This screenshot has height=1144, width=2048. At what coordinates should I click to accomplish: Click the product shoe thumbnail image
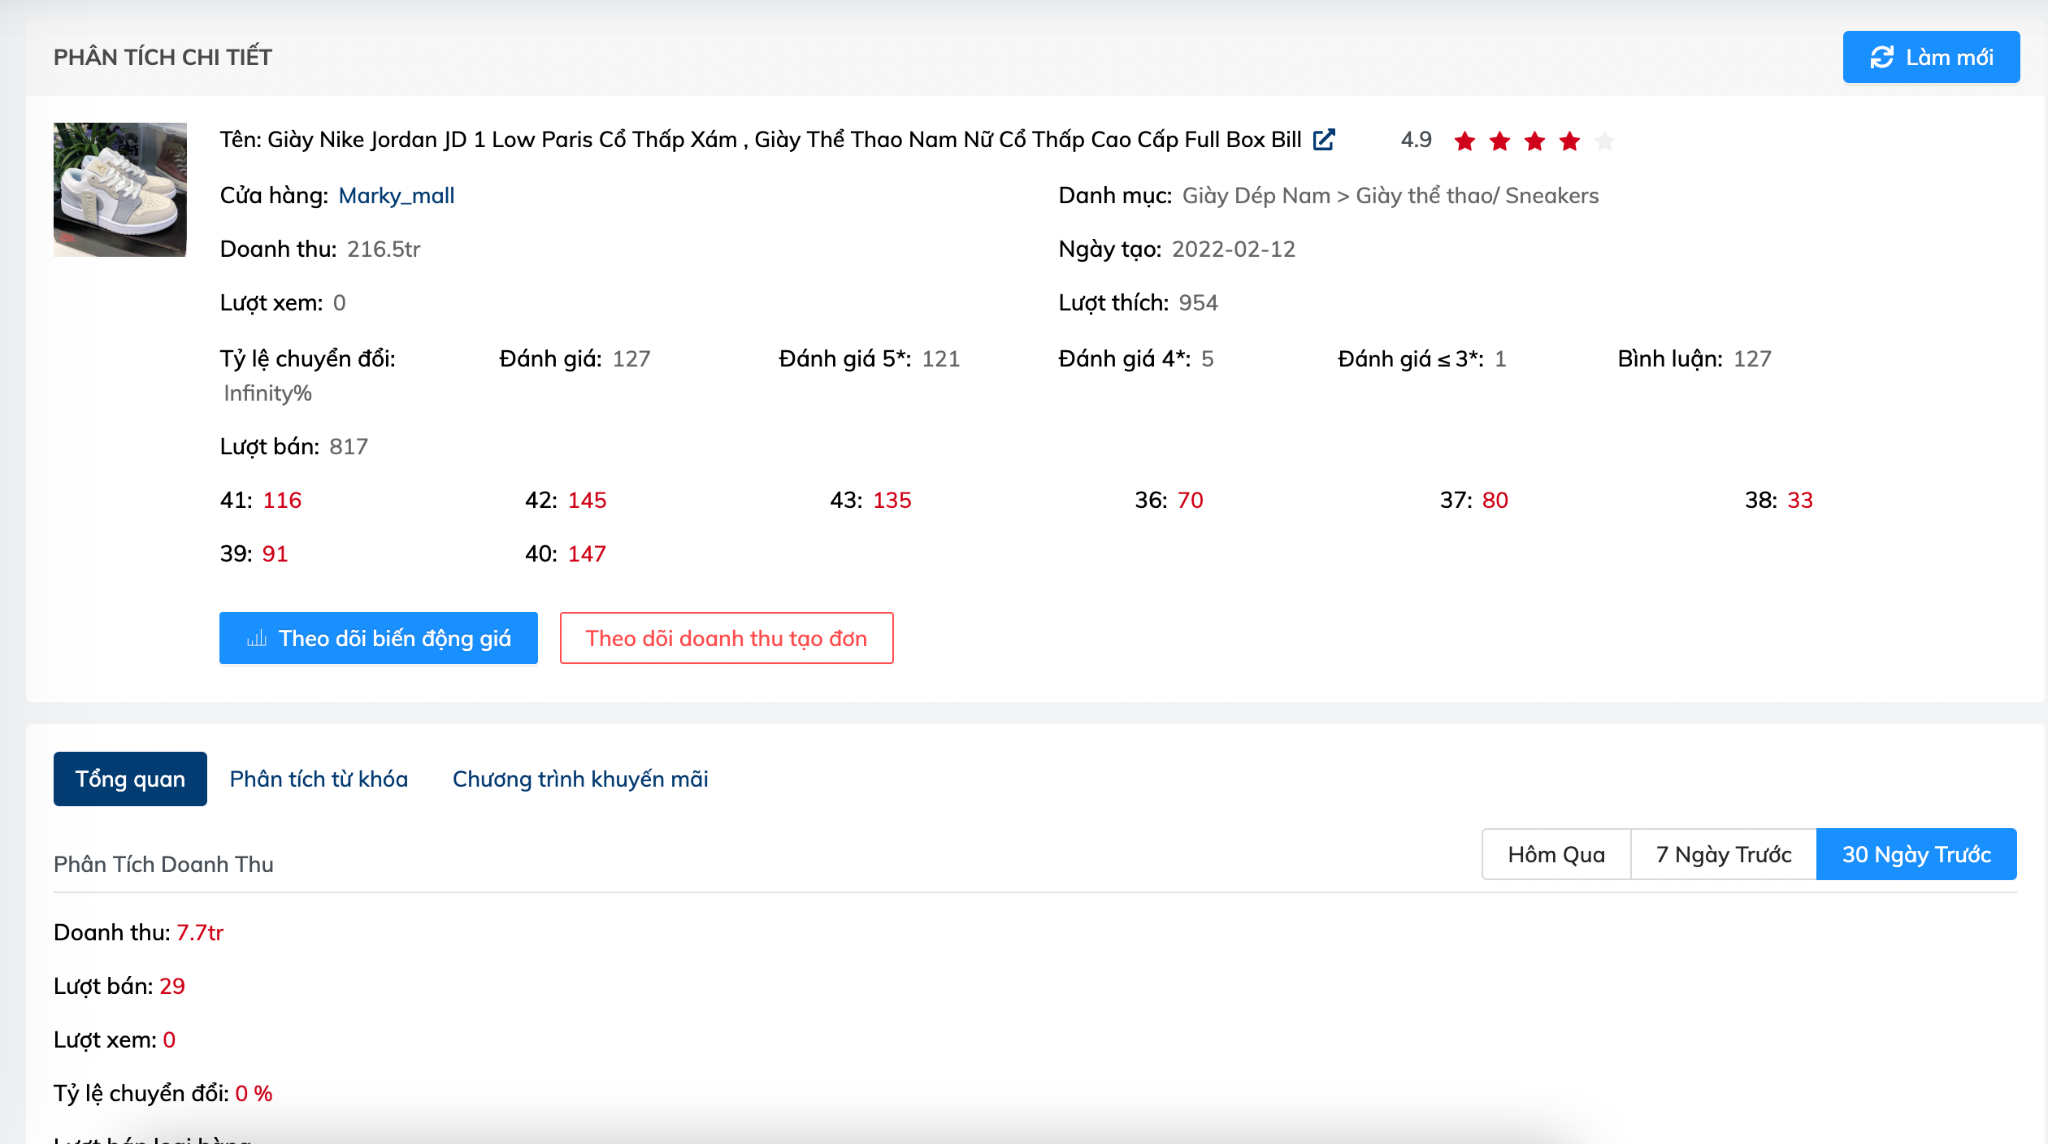tap(119, 189)
